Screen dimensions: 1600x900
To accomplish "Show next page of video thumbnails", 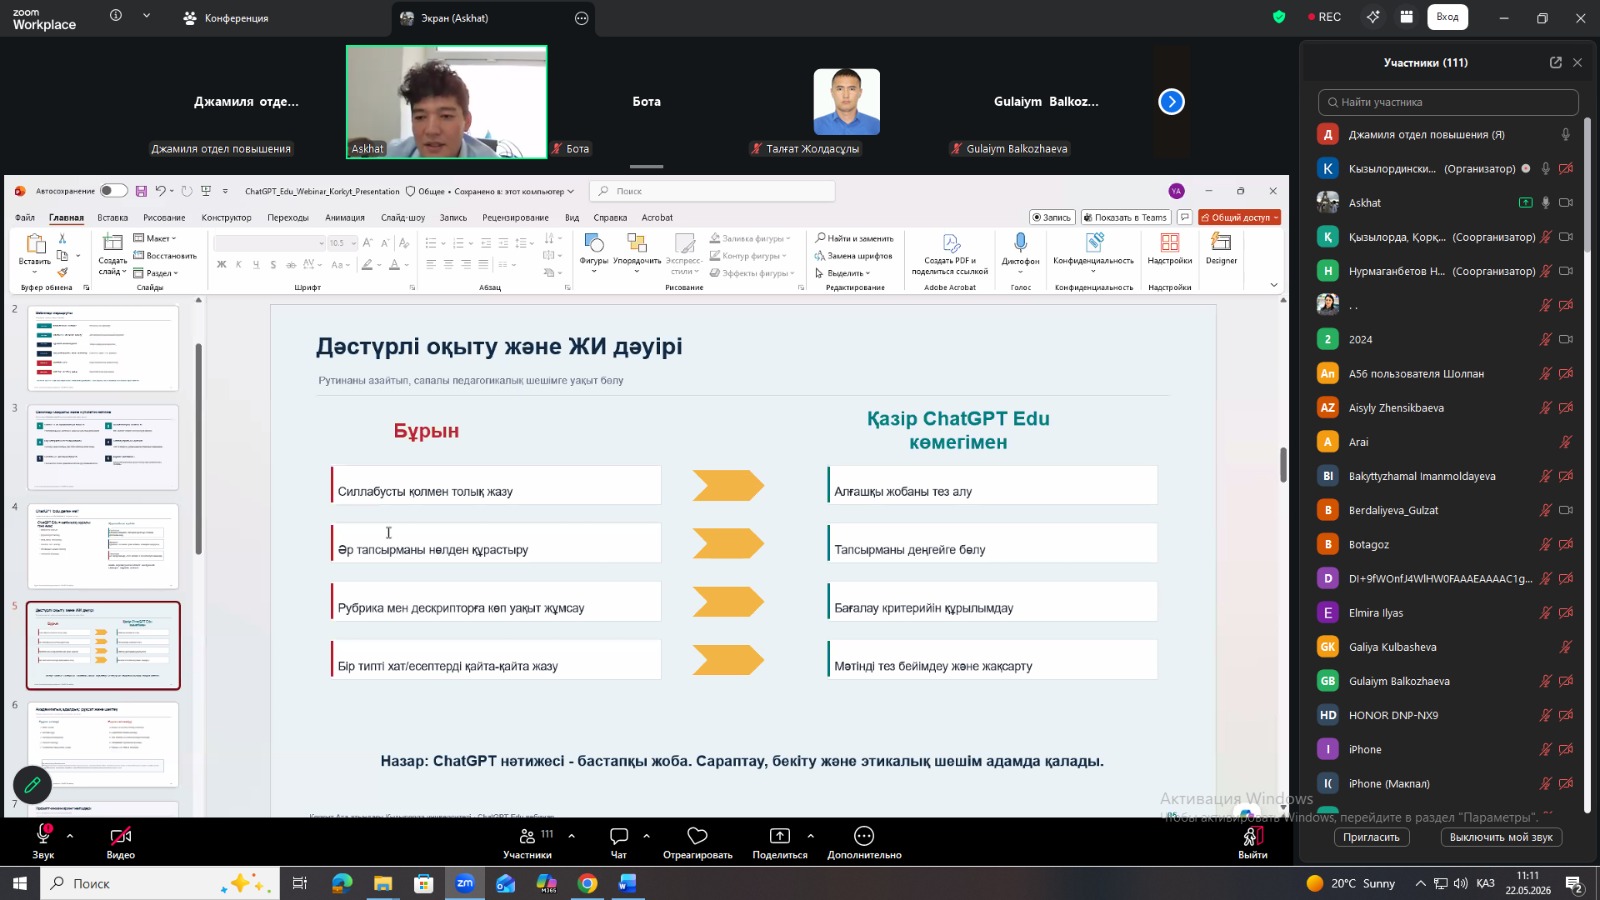I will (1171, 102).
